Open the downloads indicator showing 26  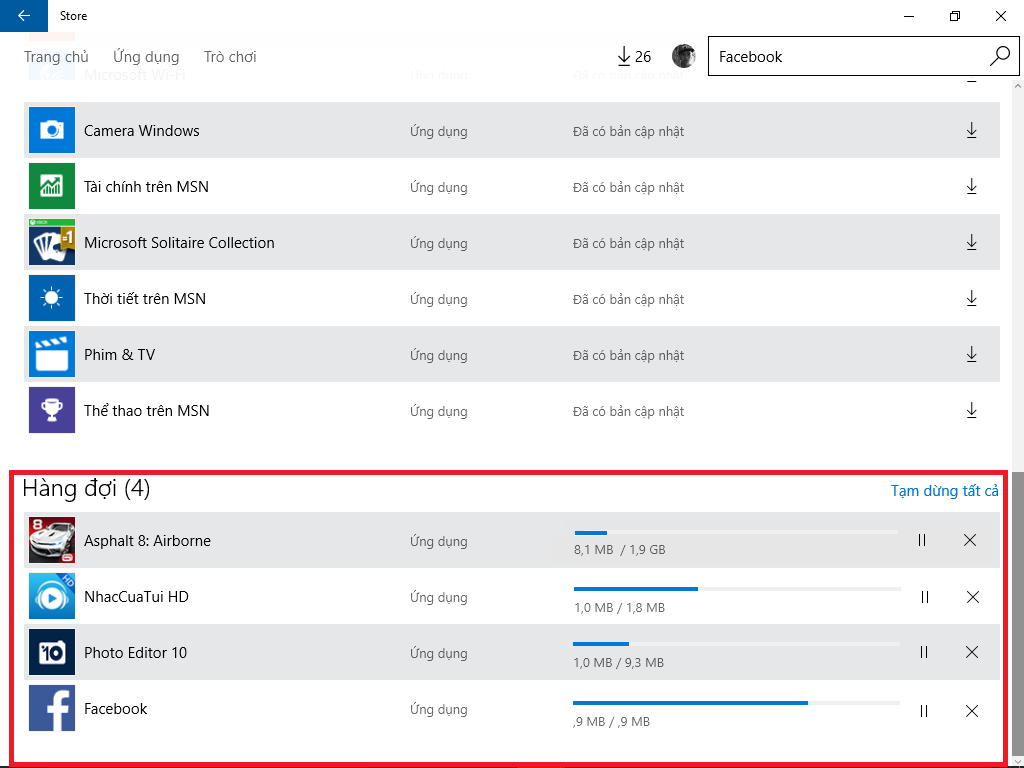click(x=633, y=57)
